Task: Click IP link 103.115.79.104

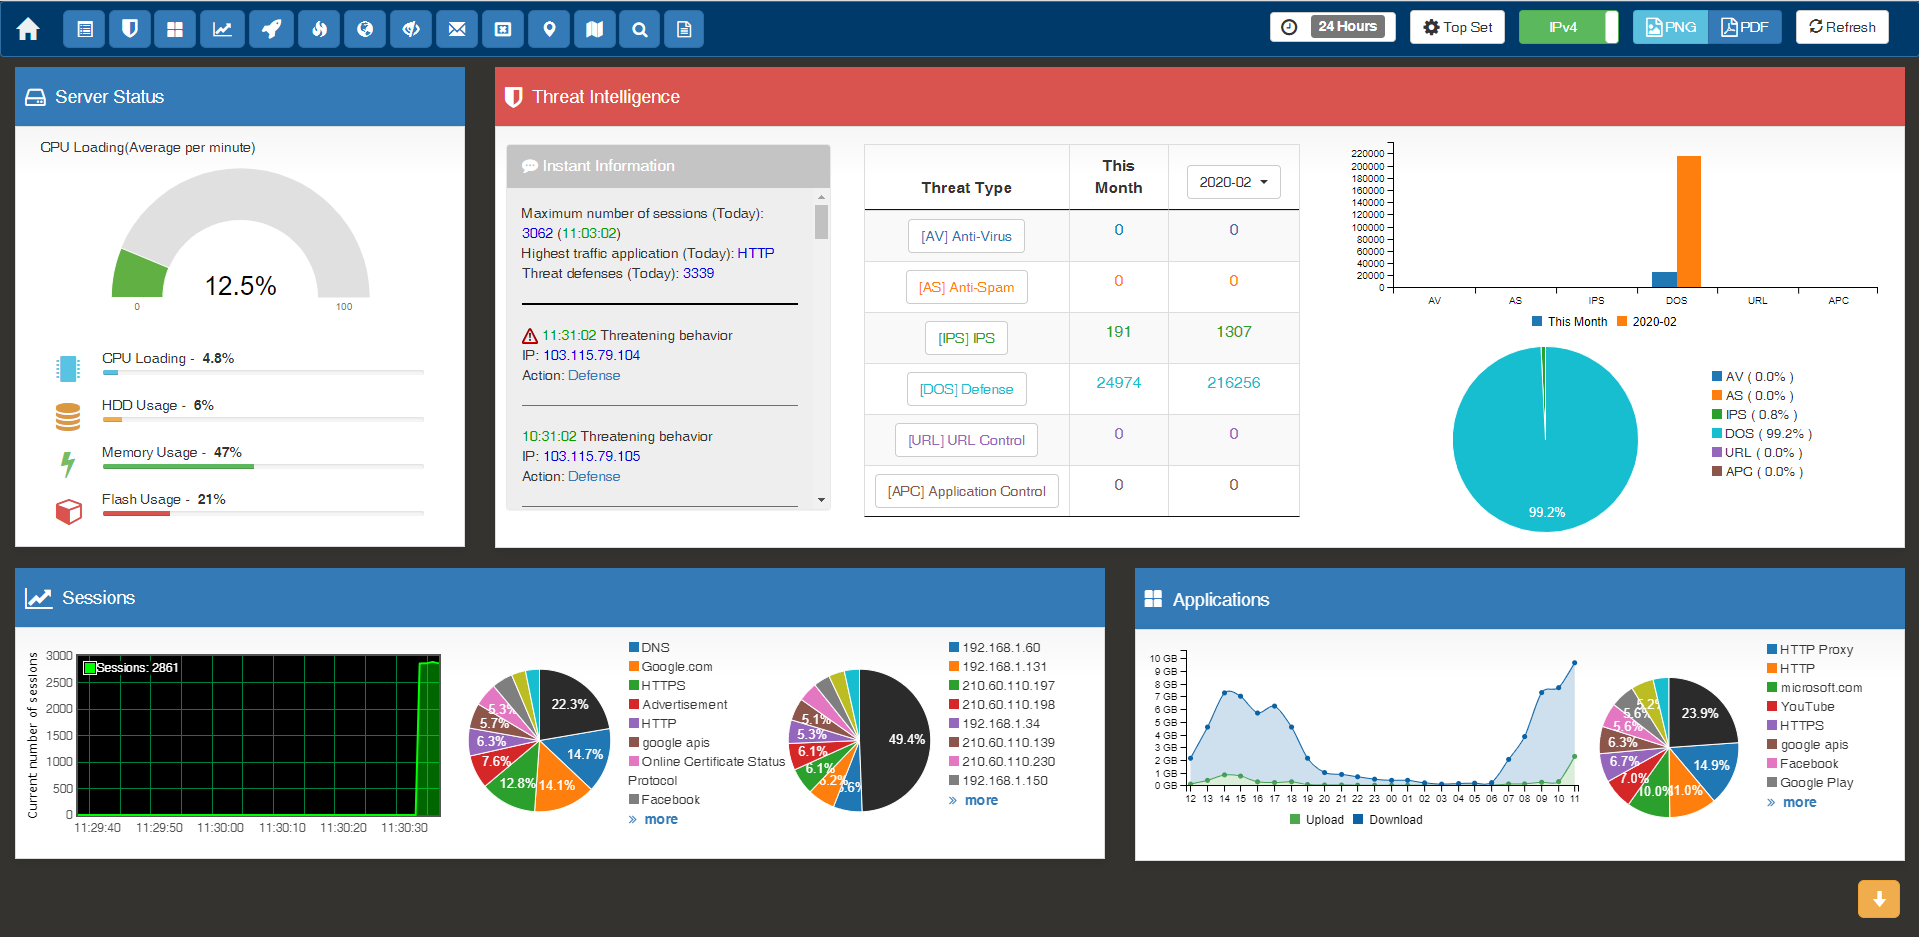Action: pos(591,355)
